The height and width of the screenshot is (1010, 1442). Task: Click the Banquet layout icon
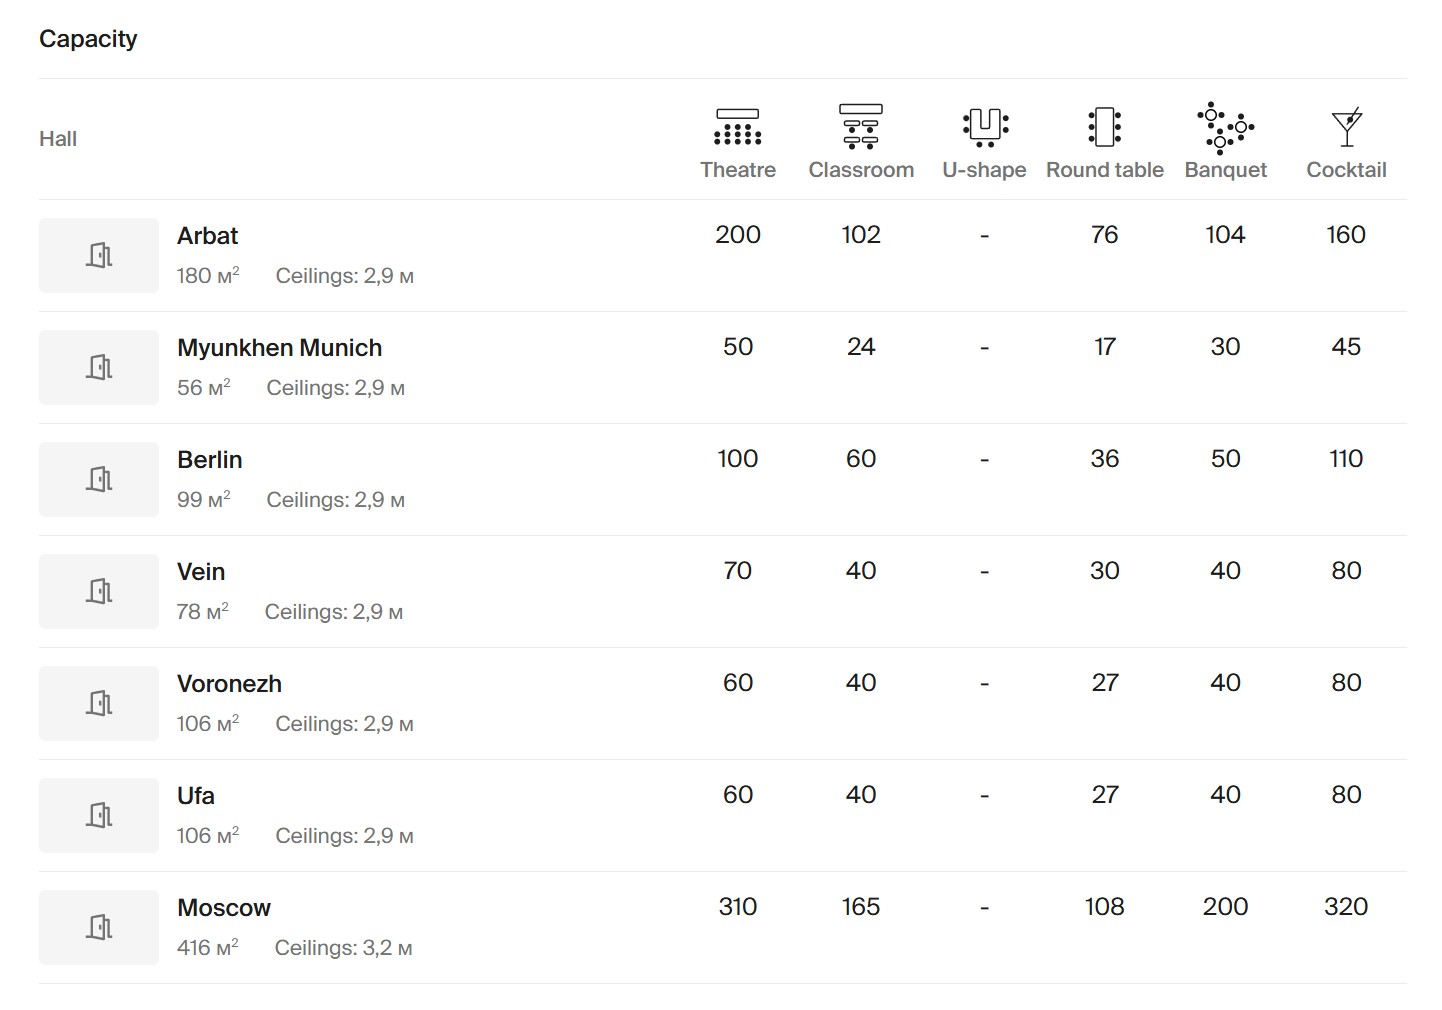1225,127
